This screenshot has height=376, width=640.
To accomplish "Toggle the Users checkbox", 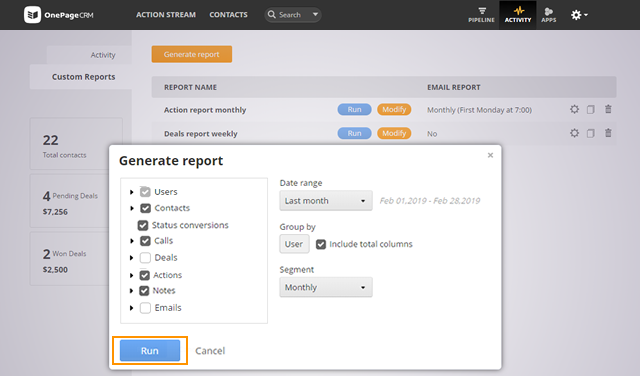I will [145, 191].
